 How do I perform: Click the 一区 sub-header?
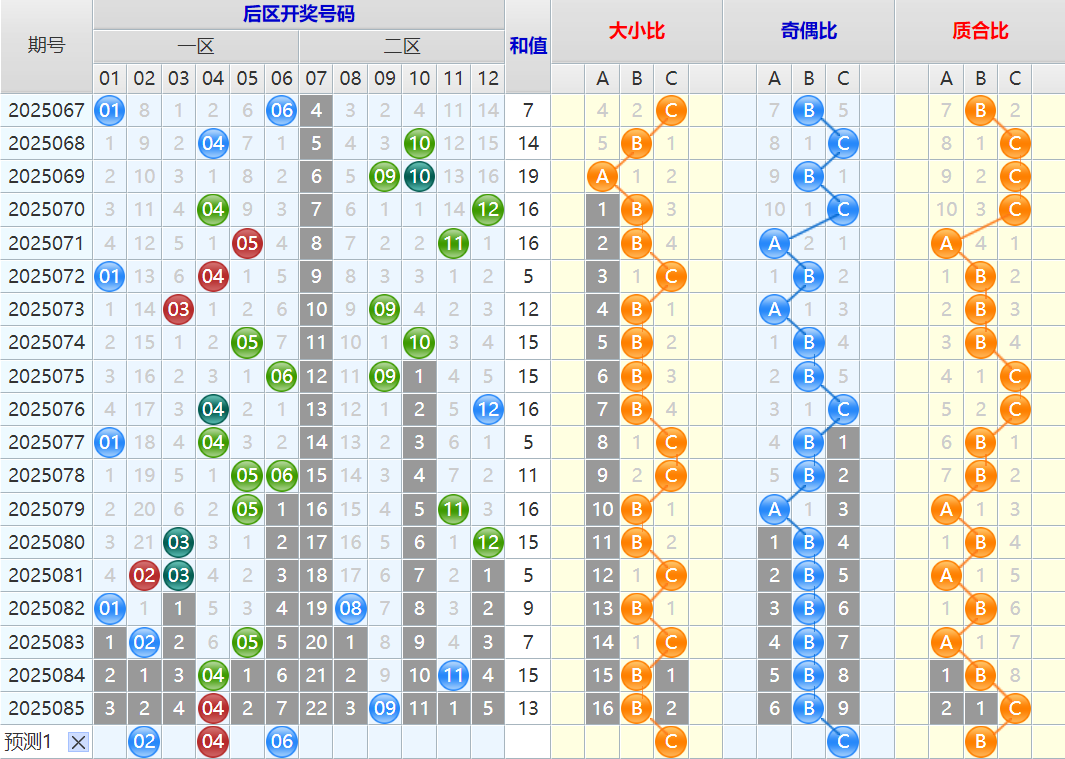(x=196, y=46)
